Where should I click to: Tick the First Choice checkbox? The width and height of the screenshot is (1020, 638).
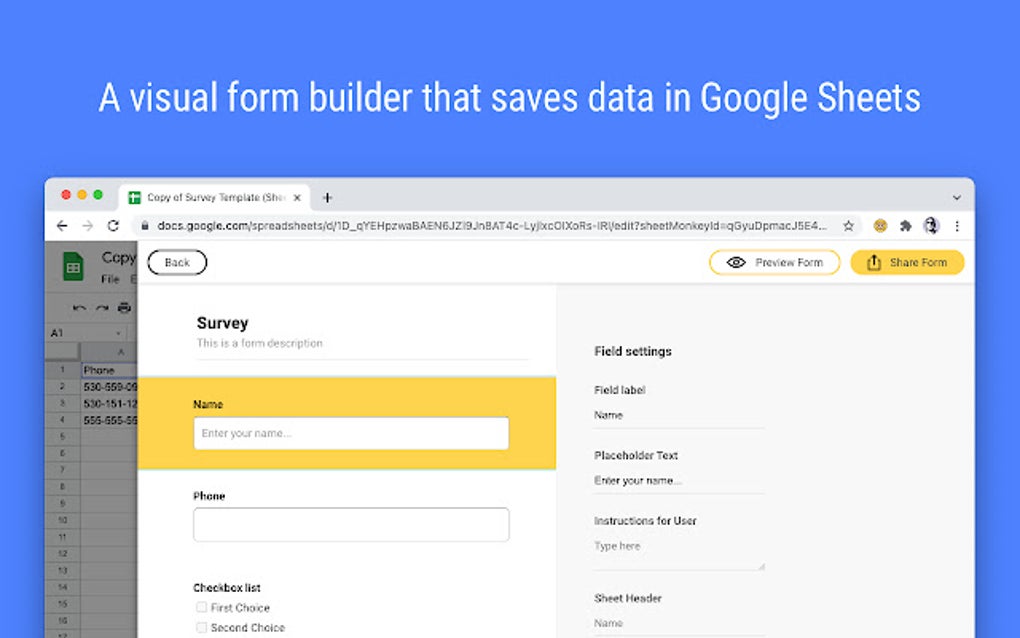(x=202, y=607)
